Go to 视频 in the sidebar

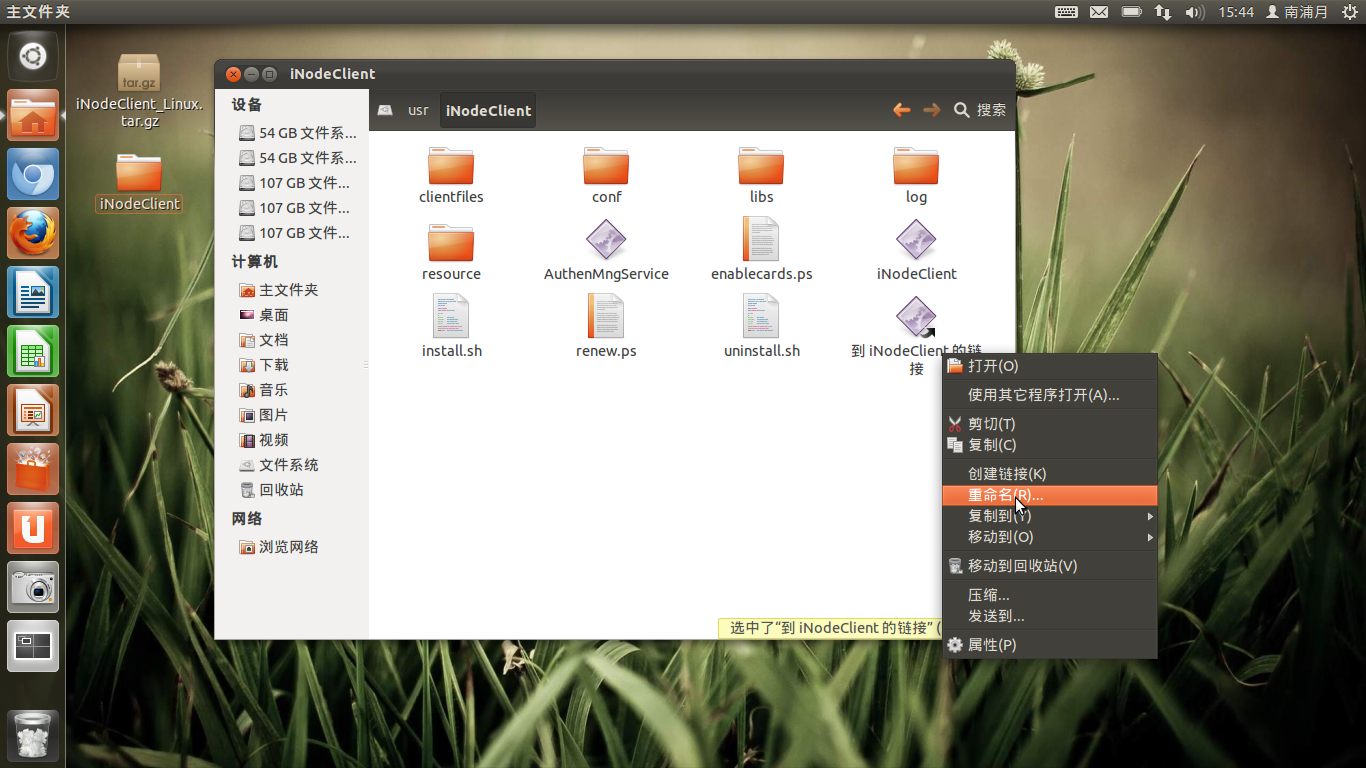click(264, 440)
